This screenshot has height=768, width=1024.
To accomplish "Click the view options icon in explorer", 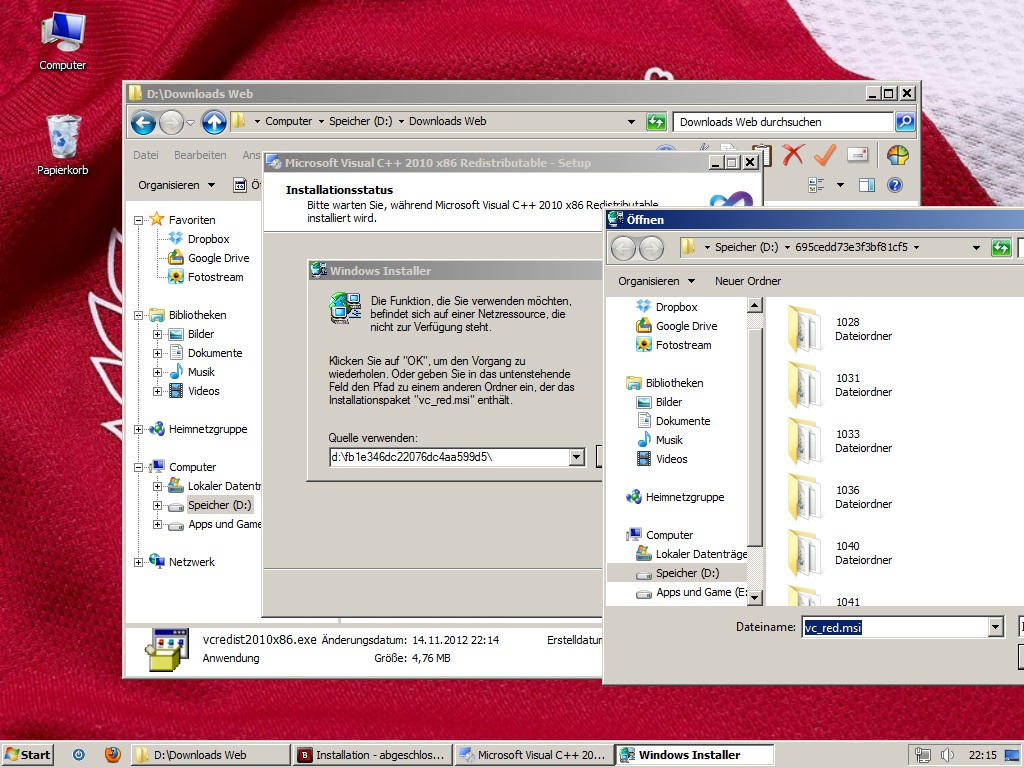I will [816, 185].
